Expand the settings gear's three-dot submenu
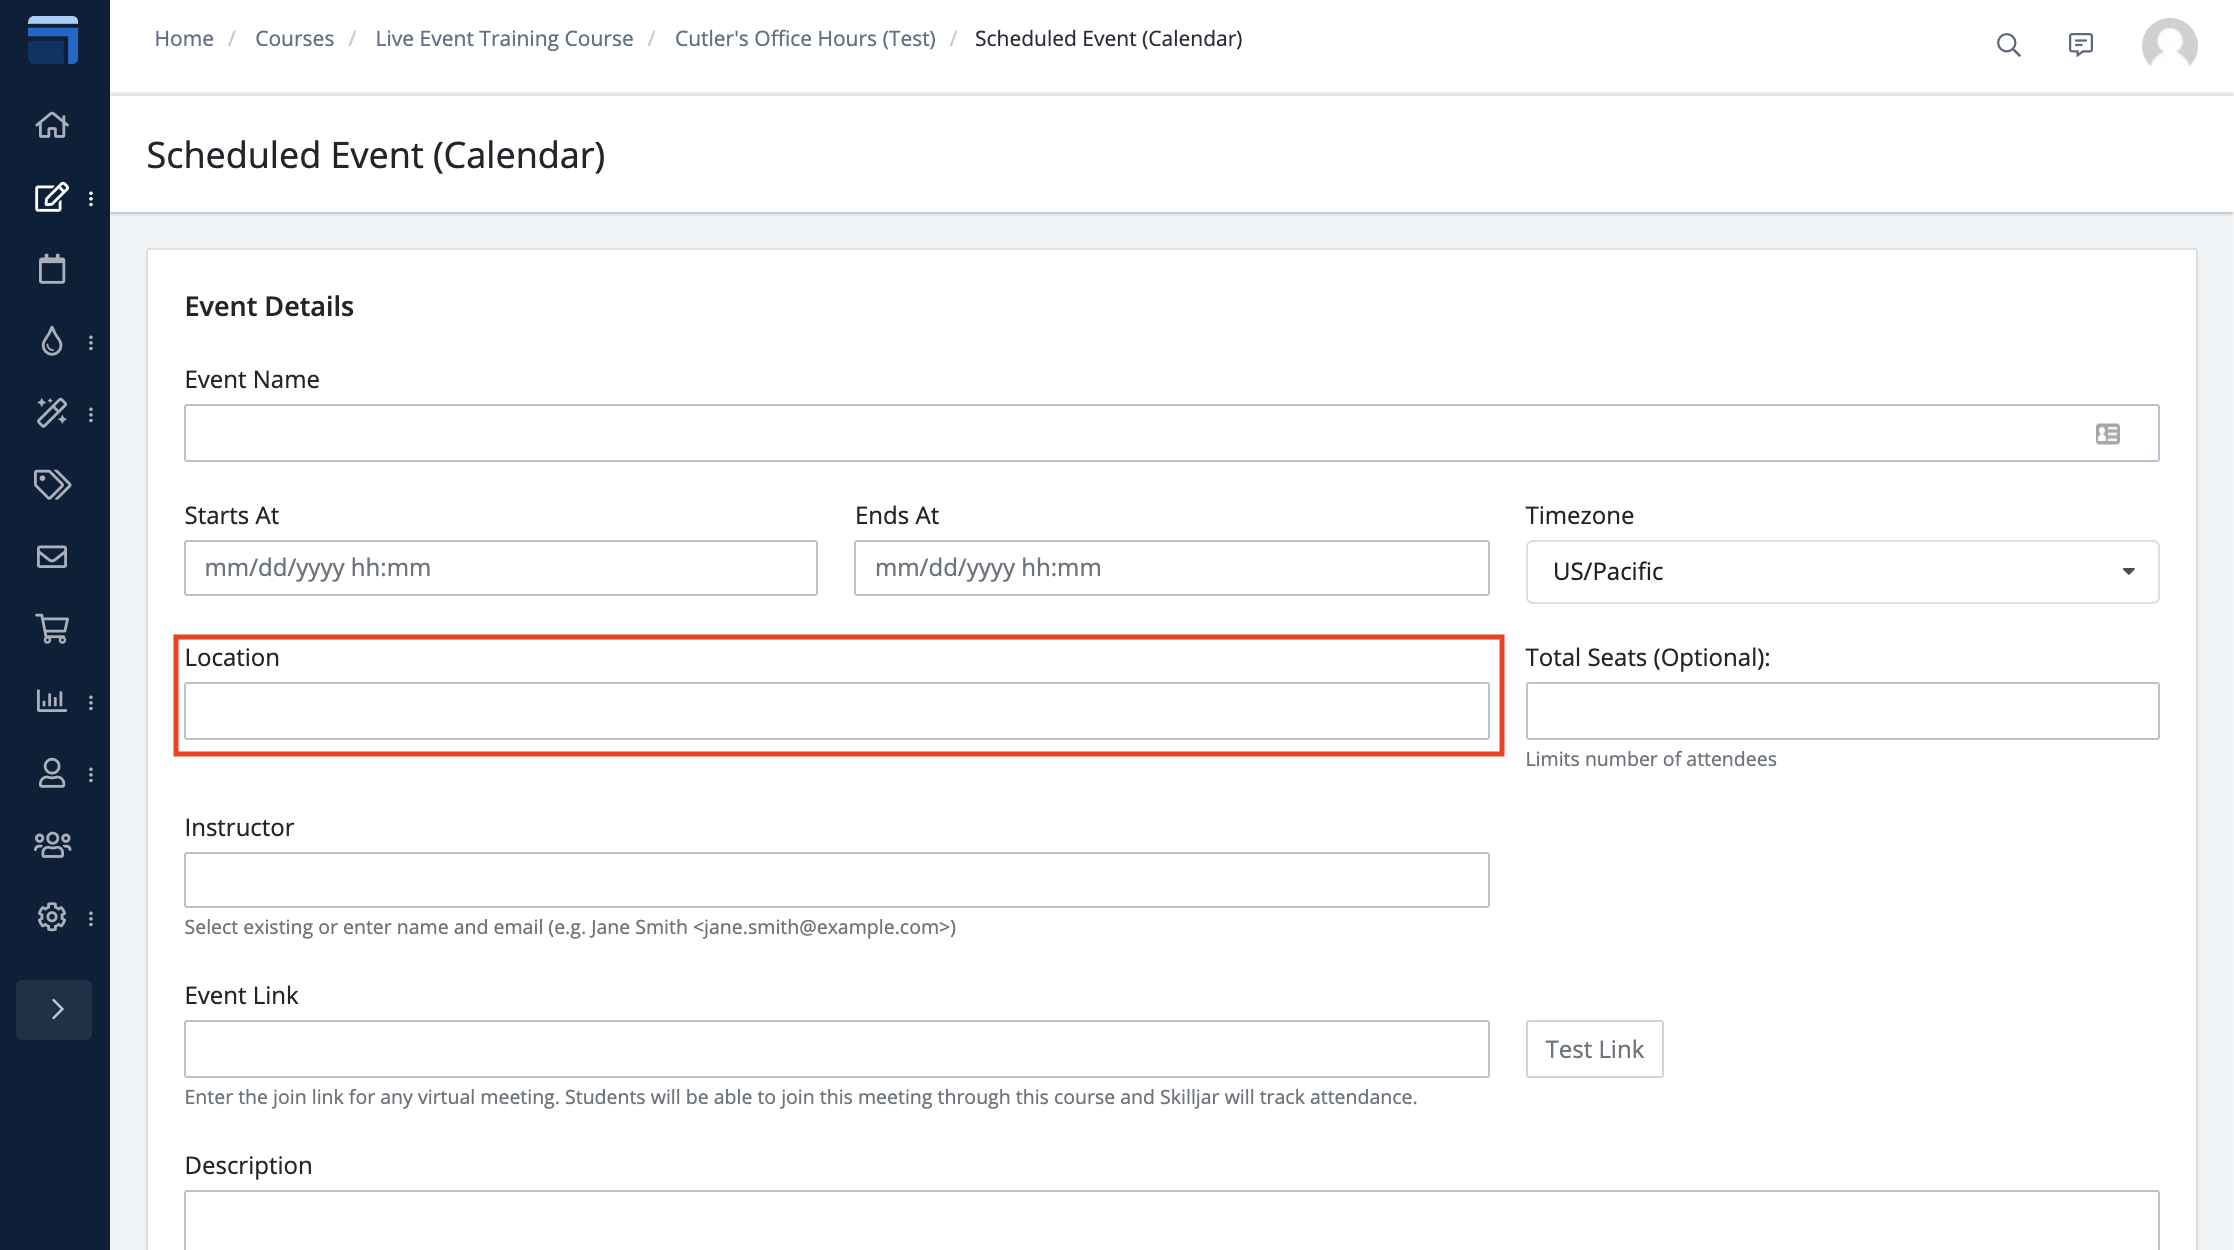 pos(91,919)
